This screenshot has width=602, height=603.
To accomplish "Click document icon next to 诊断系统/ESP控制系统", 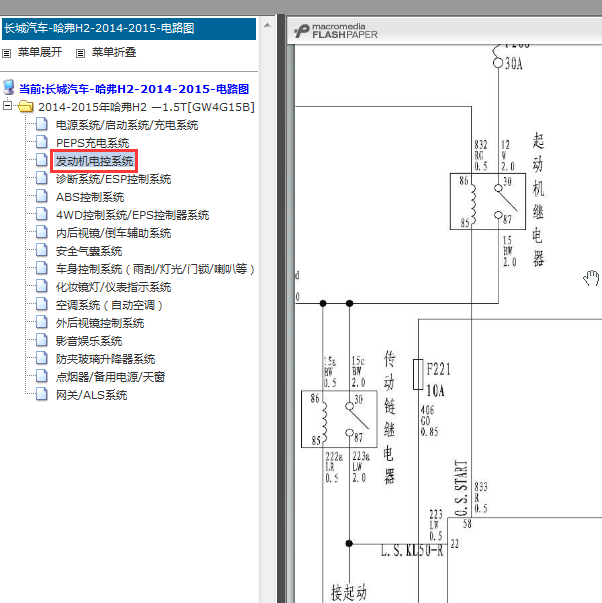I will [x=42, y=178].
